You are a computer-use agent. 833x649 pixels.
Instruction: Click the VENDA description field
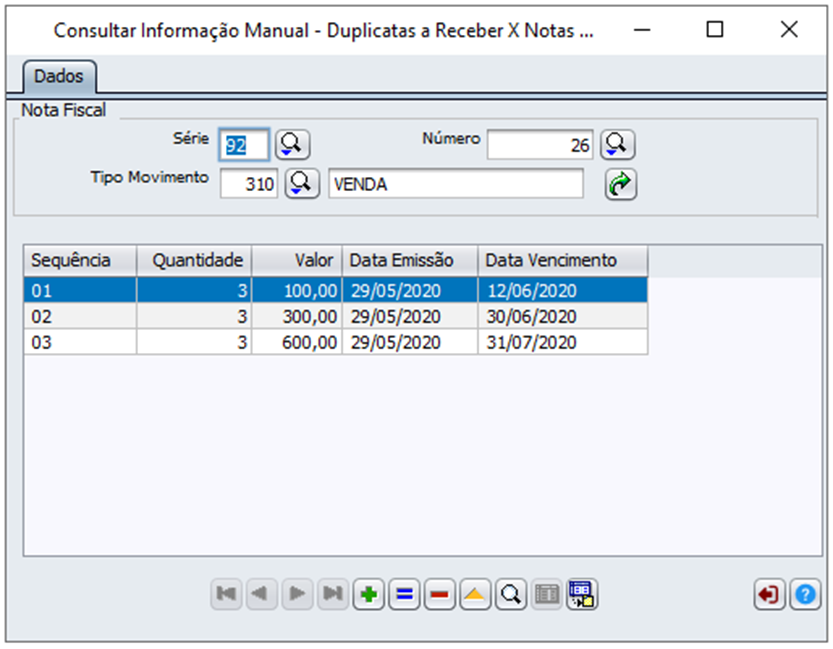coord(456,184)
